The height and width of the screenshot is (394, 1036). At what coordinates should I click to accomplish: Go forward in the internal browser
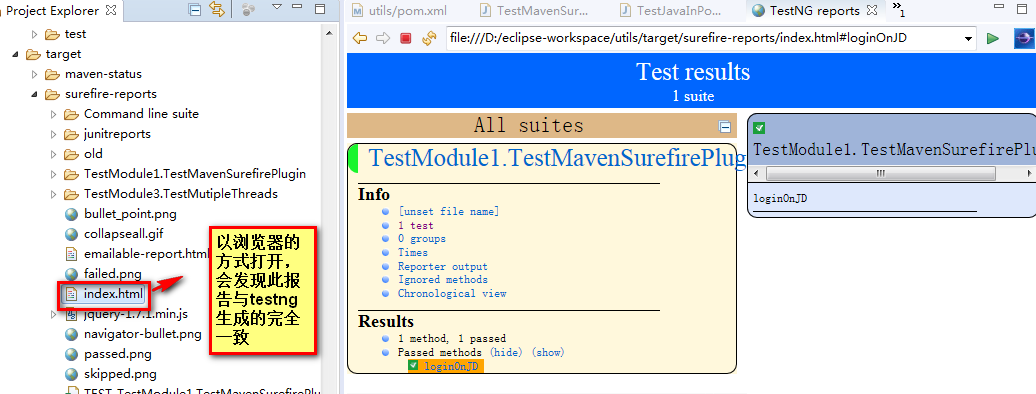383,38
